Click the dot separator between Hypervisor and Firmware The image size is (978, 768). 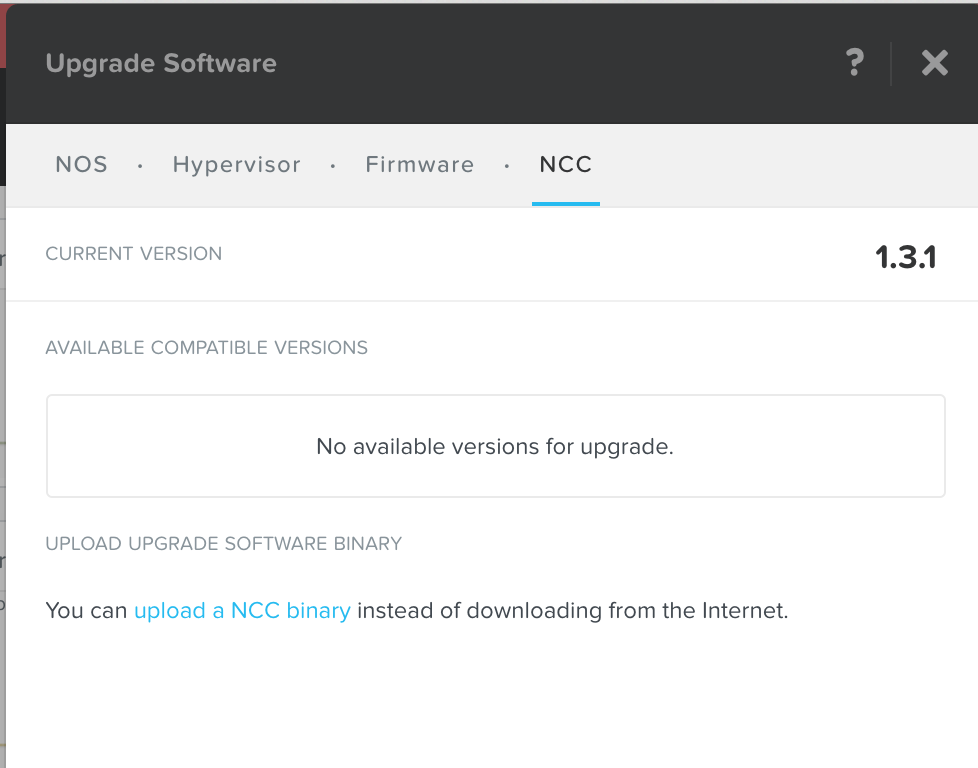pos(333,166)
